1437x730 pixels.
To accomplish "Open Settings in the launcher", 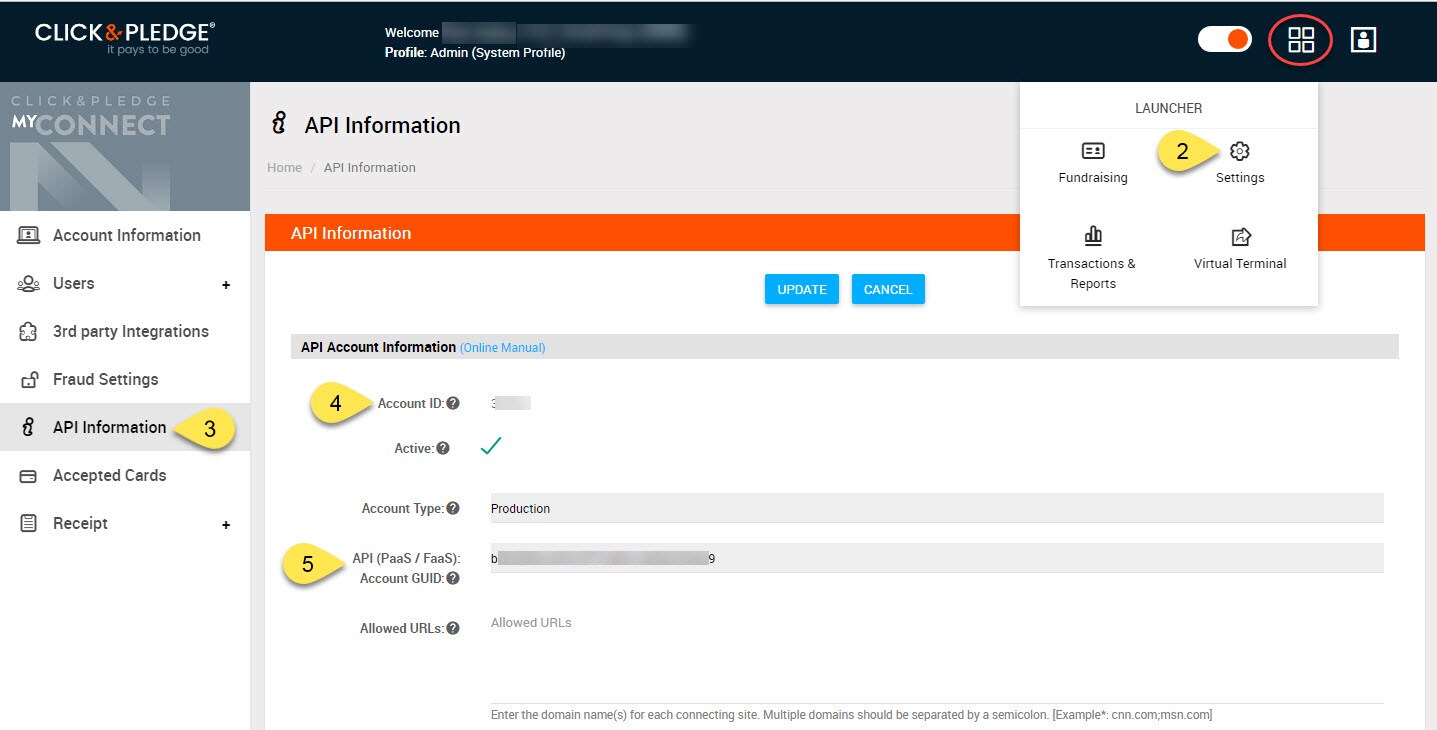I will pos(1240,163).
